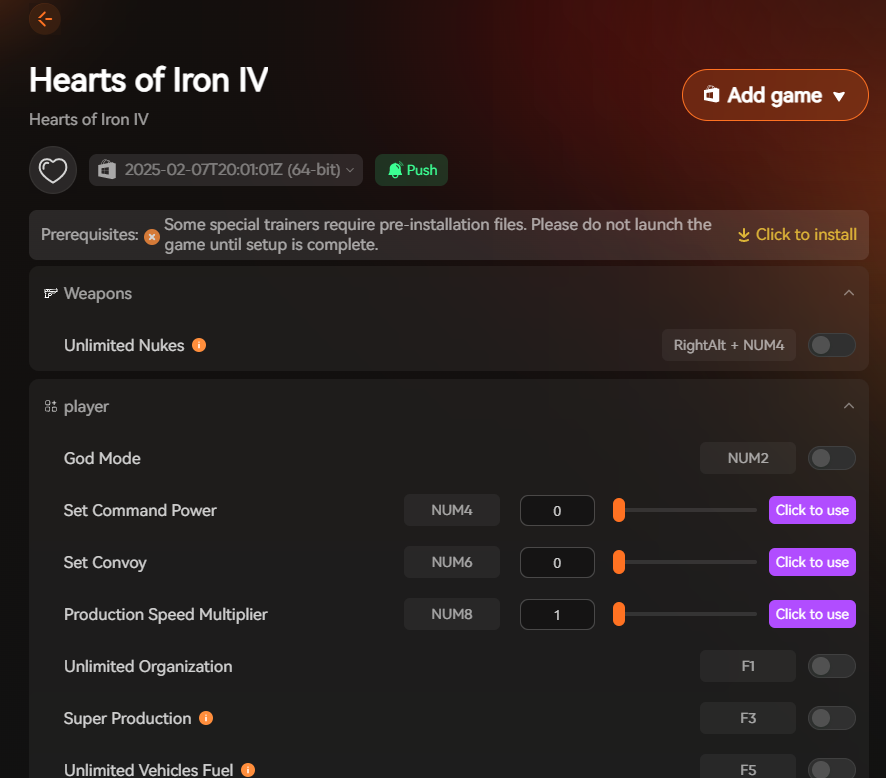The height and width of the screenshot is (778, 886).
Task: Click the rifle icon on the Weapons header
Action: click(49, 293)
